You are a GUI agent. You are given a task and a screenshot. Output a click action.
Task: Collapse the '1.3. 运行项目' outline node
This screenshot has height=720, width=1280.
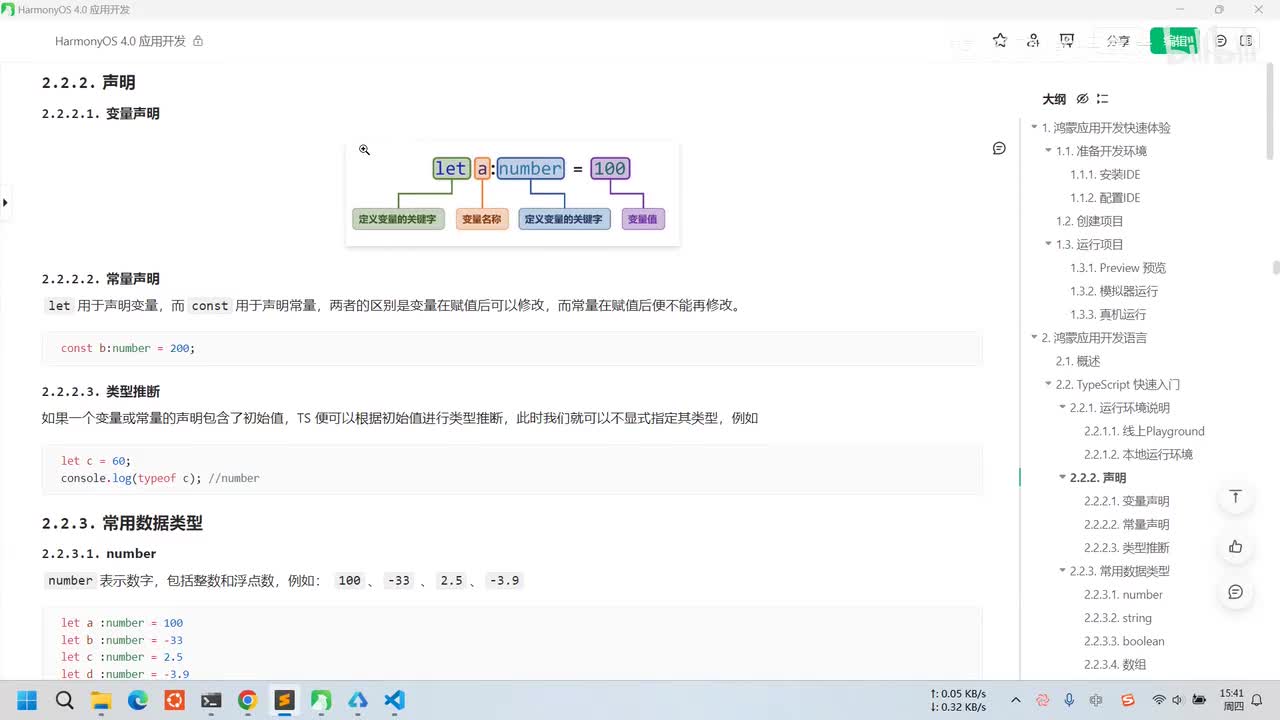tap(1048, 244)
